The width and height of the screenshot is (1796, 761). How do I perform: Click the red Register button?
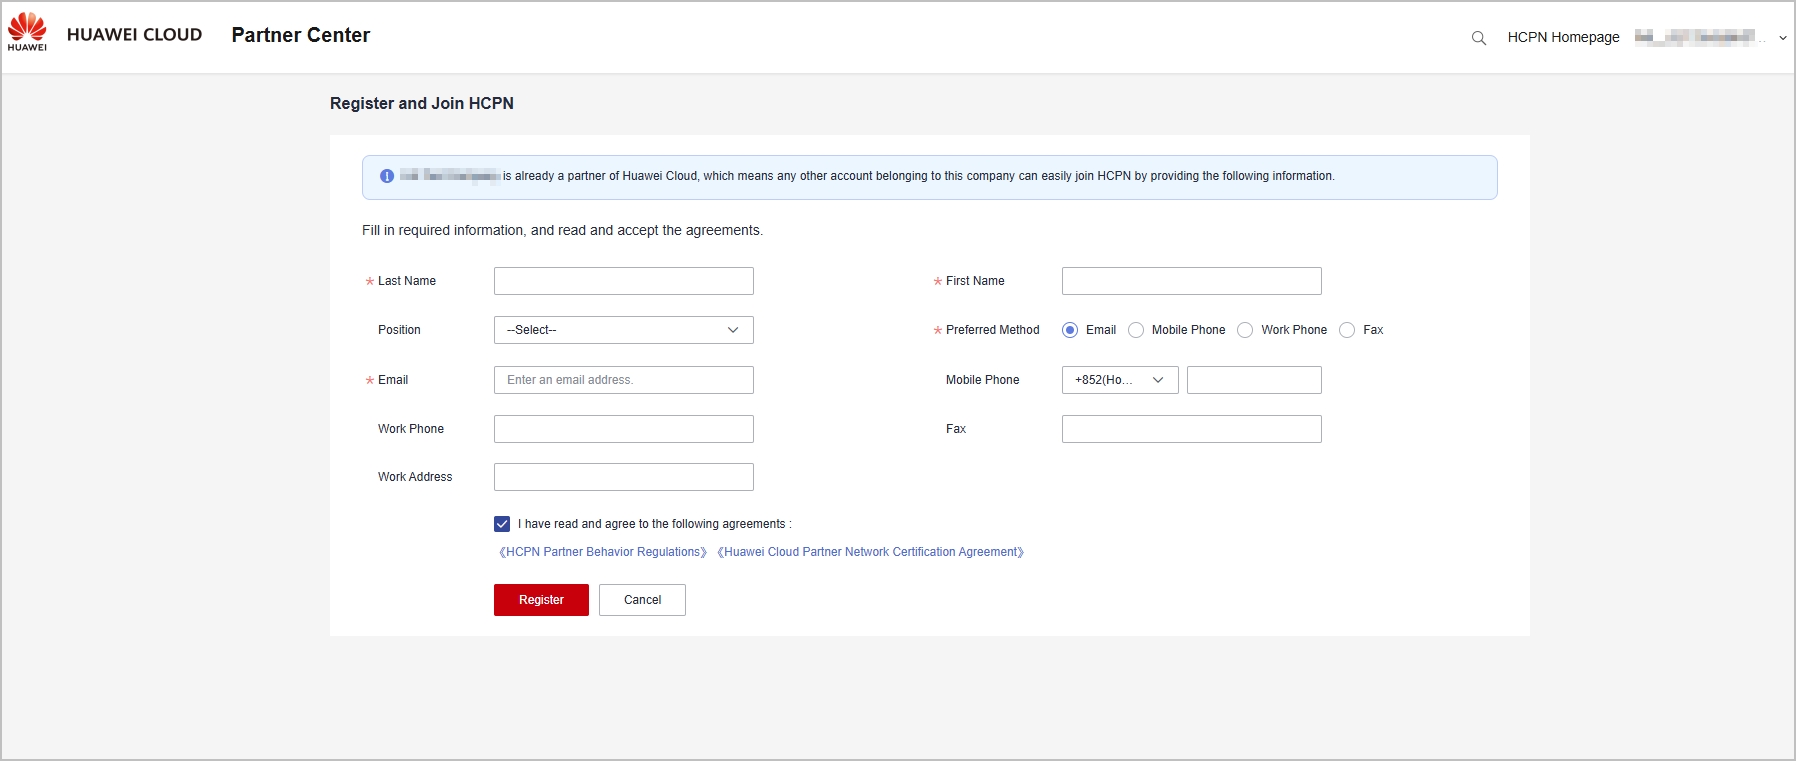[541, 600]
